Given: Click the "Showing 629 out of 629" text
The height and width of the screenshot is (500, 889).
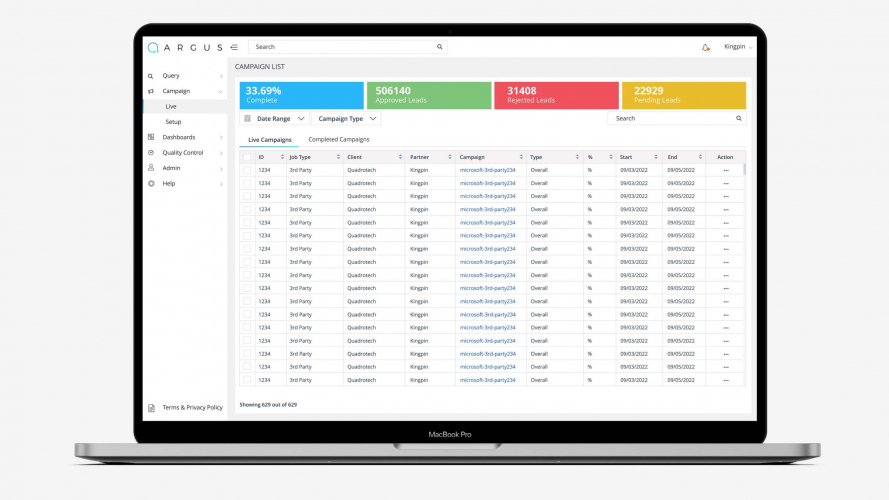Looking at the screenshot, I should click(x=268, y=405).
